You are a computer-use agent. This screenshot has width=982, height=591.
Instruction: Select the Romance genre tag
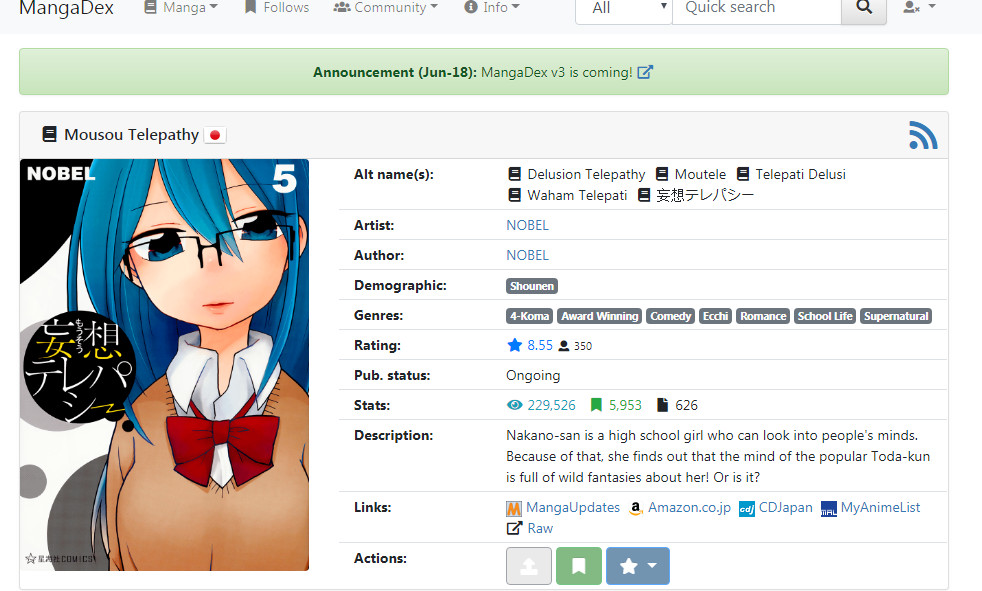(x=763, y=316)
